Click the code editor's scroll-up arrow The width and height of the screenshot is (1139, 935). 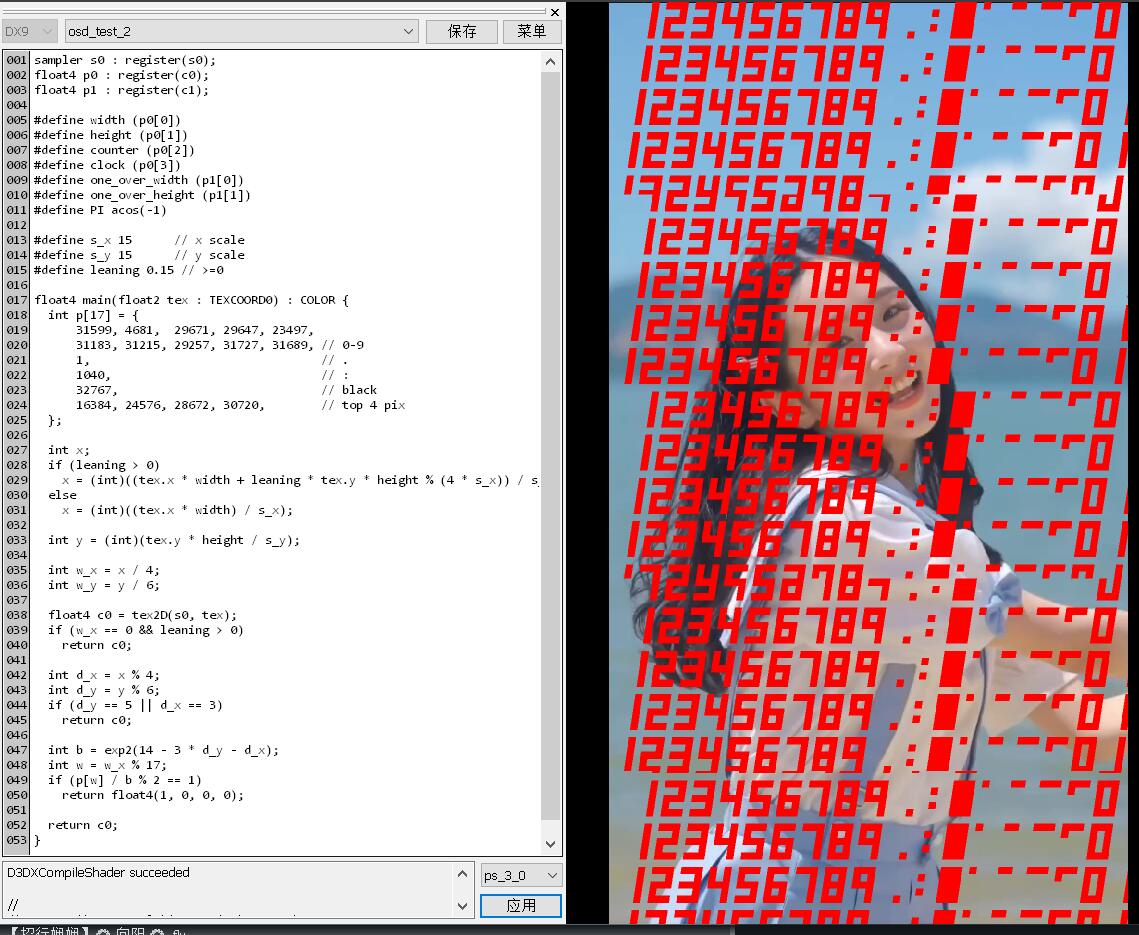[551, 61]
